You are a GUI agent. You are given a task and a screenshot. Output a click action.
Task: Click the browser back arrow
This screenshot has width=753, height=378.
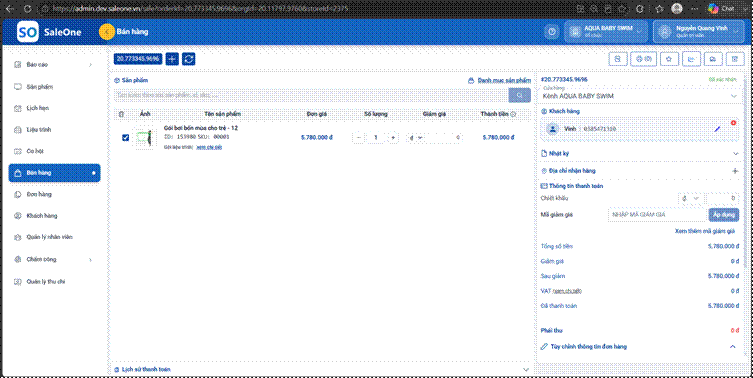pyautogui.click(x=11, y=9)
